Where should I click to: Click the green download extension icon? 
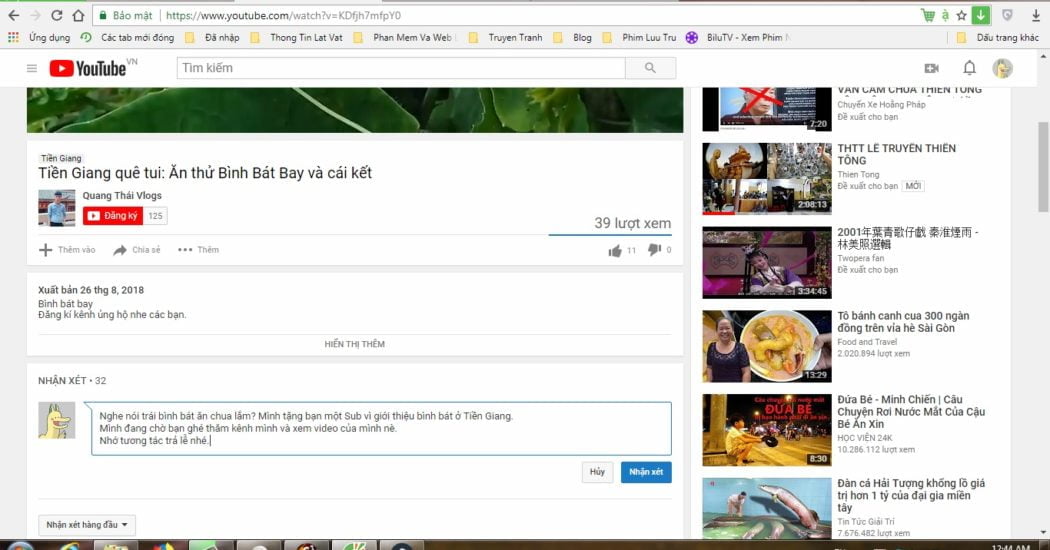[980, 15]
